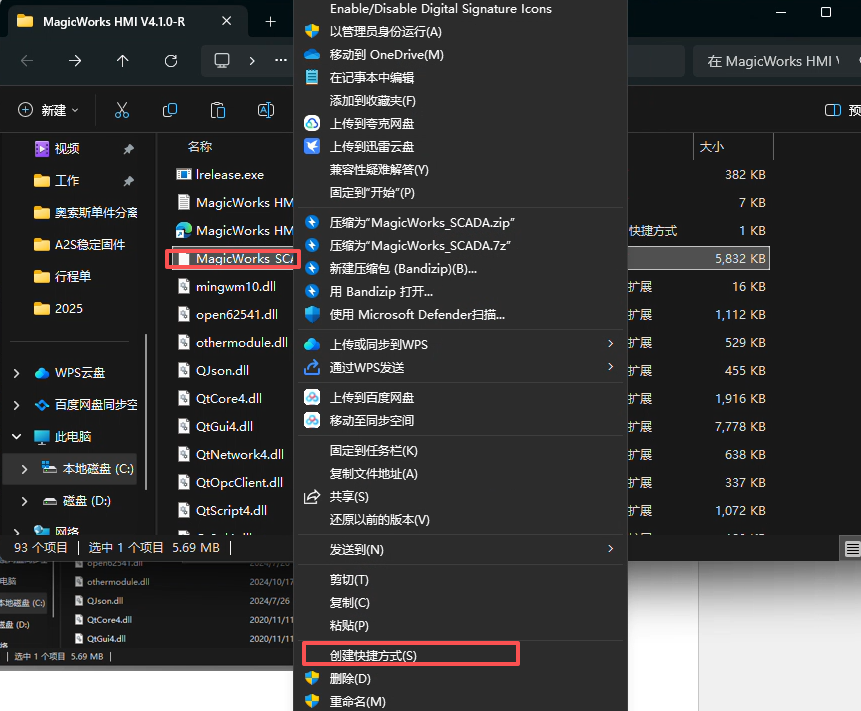Toggle the preview pane icon
This screenshot has width=861, height=711.
tap(832, 110)
